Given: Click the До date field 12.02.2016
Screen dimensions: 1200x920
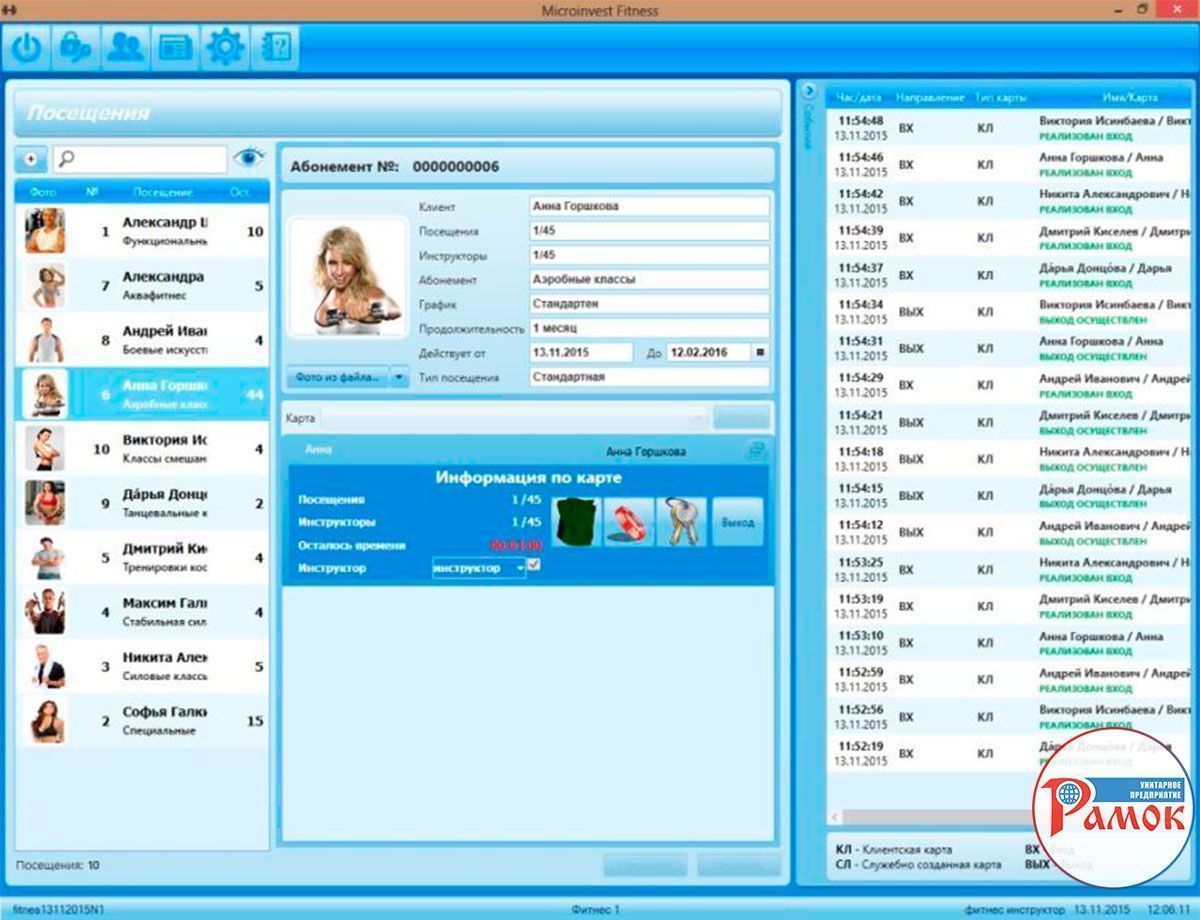Looking at the screenshot, I should point(707,352).
